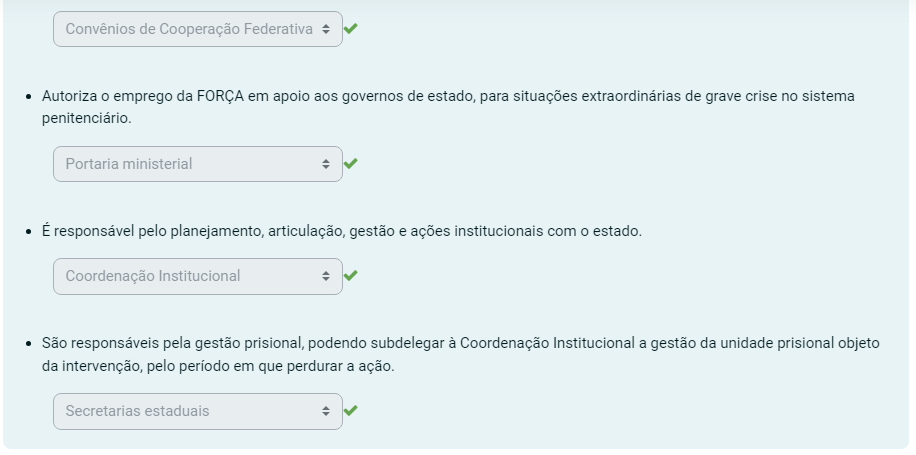Click the green checkmark beside Secretarias estaduais
Image resolution: width=916 pixels, height=455 pixels.
click(x=350, y=411)
